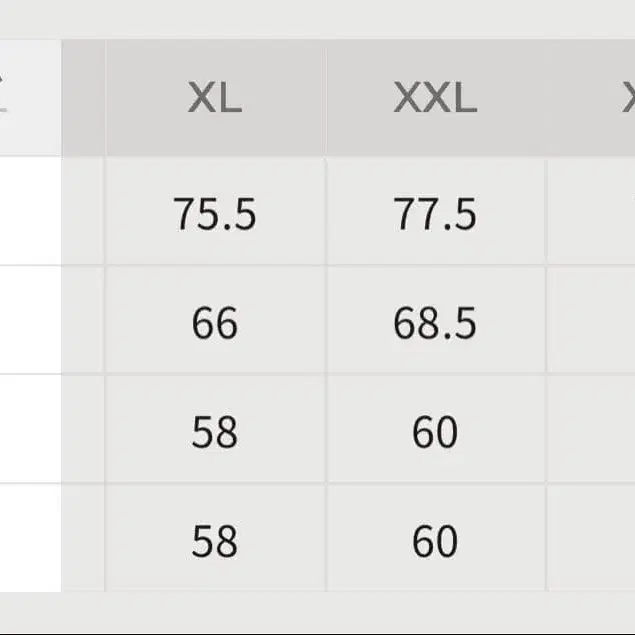
Task: Click the 75.5 cell under XL
Action: click(x=215, y=214)
